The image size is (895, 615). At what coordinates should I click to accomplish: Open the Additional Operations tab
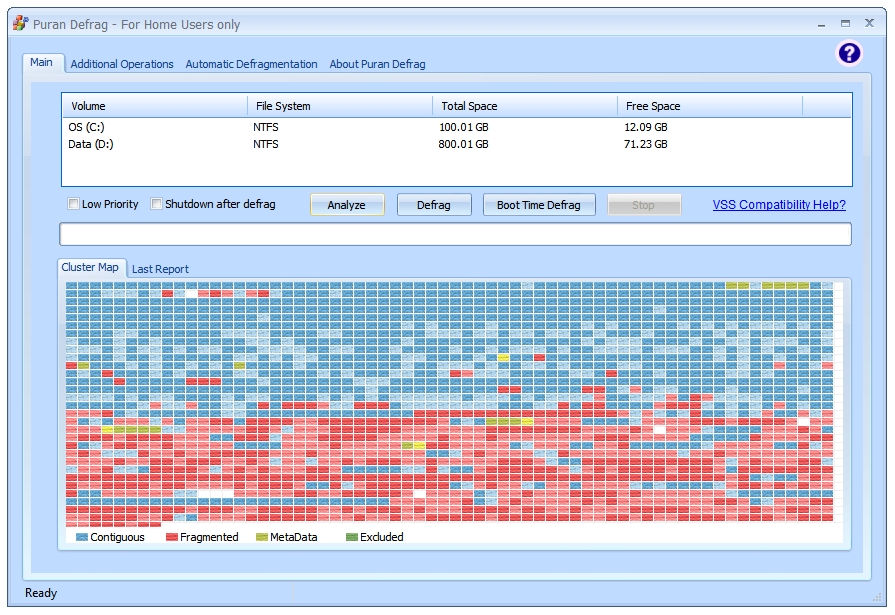122,64
